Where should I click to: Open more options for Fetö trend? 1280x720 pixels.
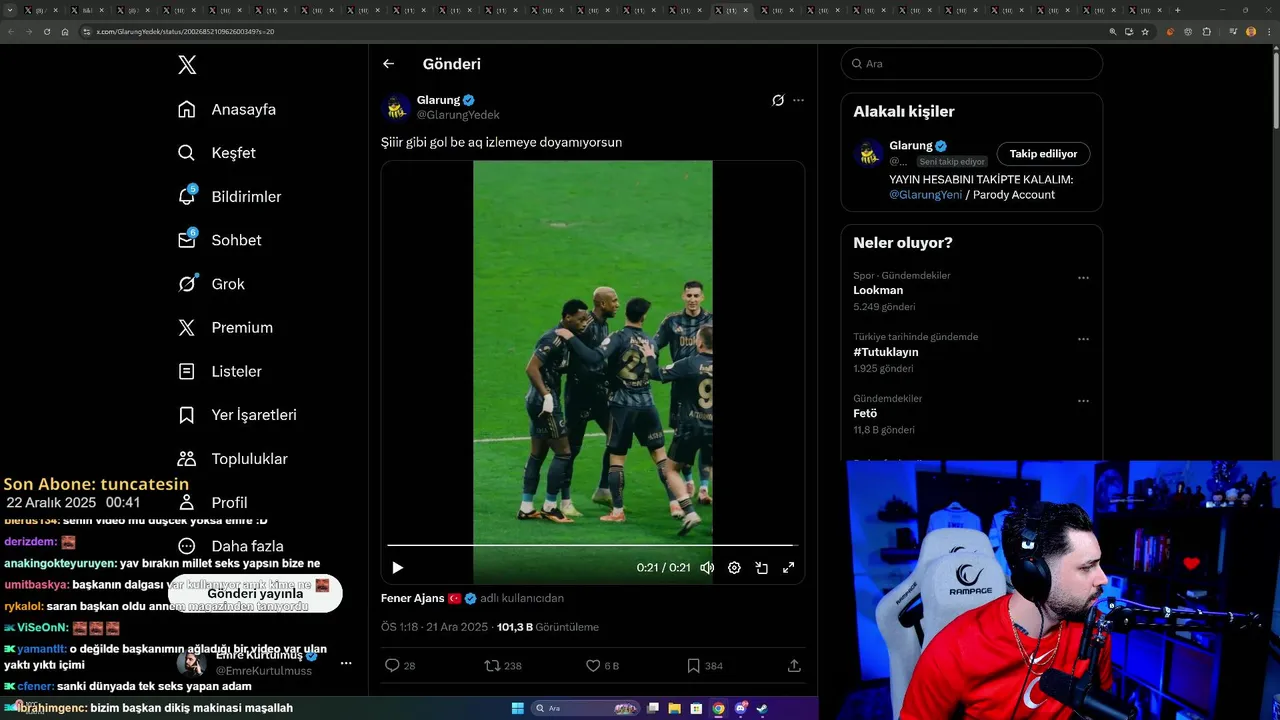[x=1083, y=401]
